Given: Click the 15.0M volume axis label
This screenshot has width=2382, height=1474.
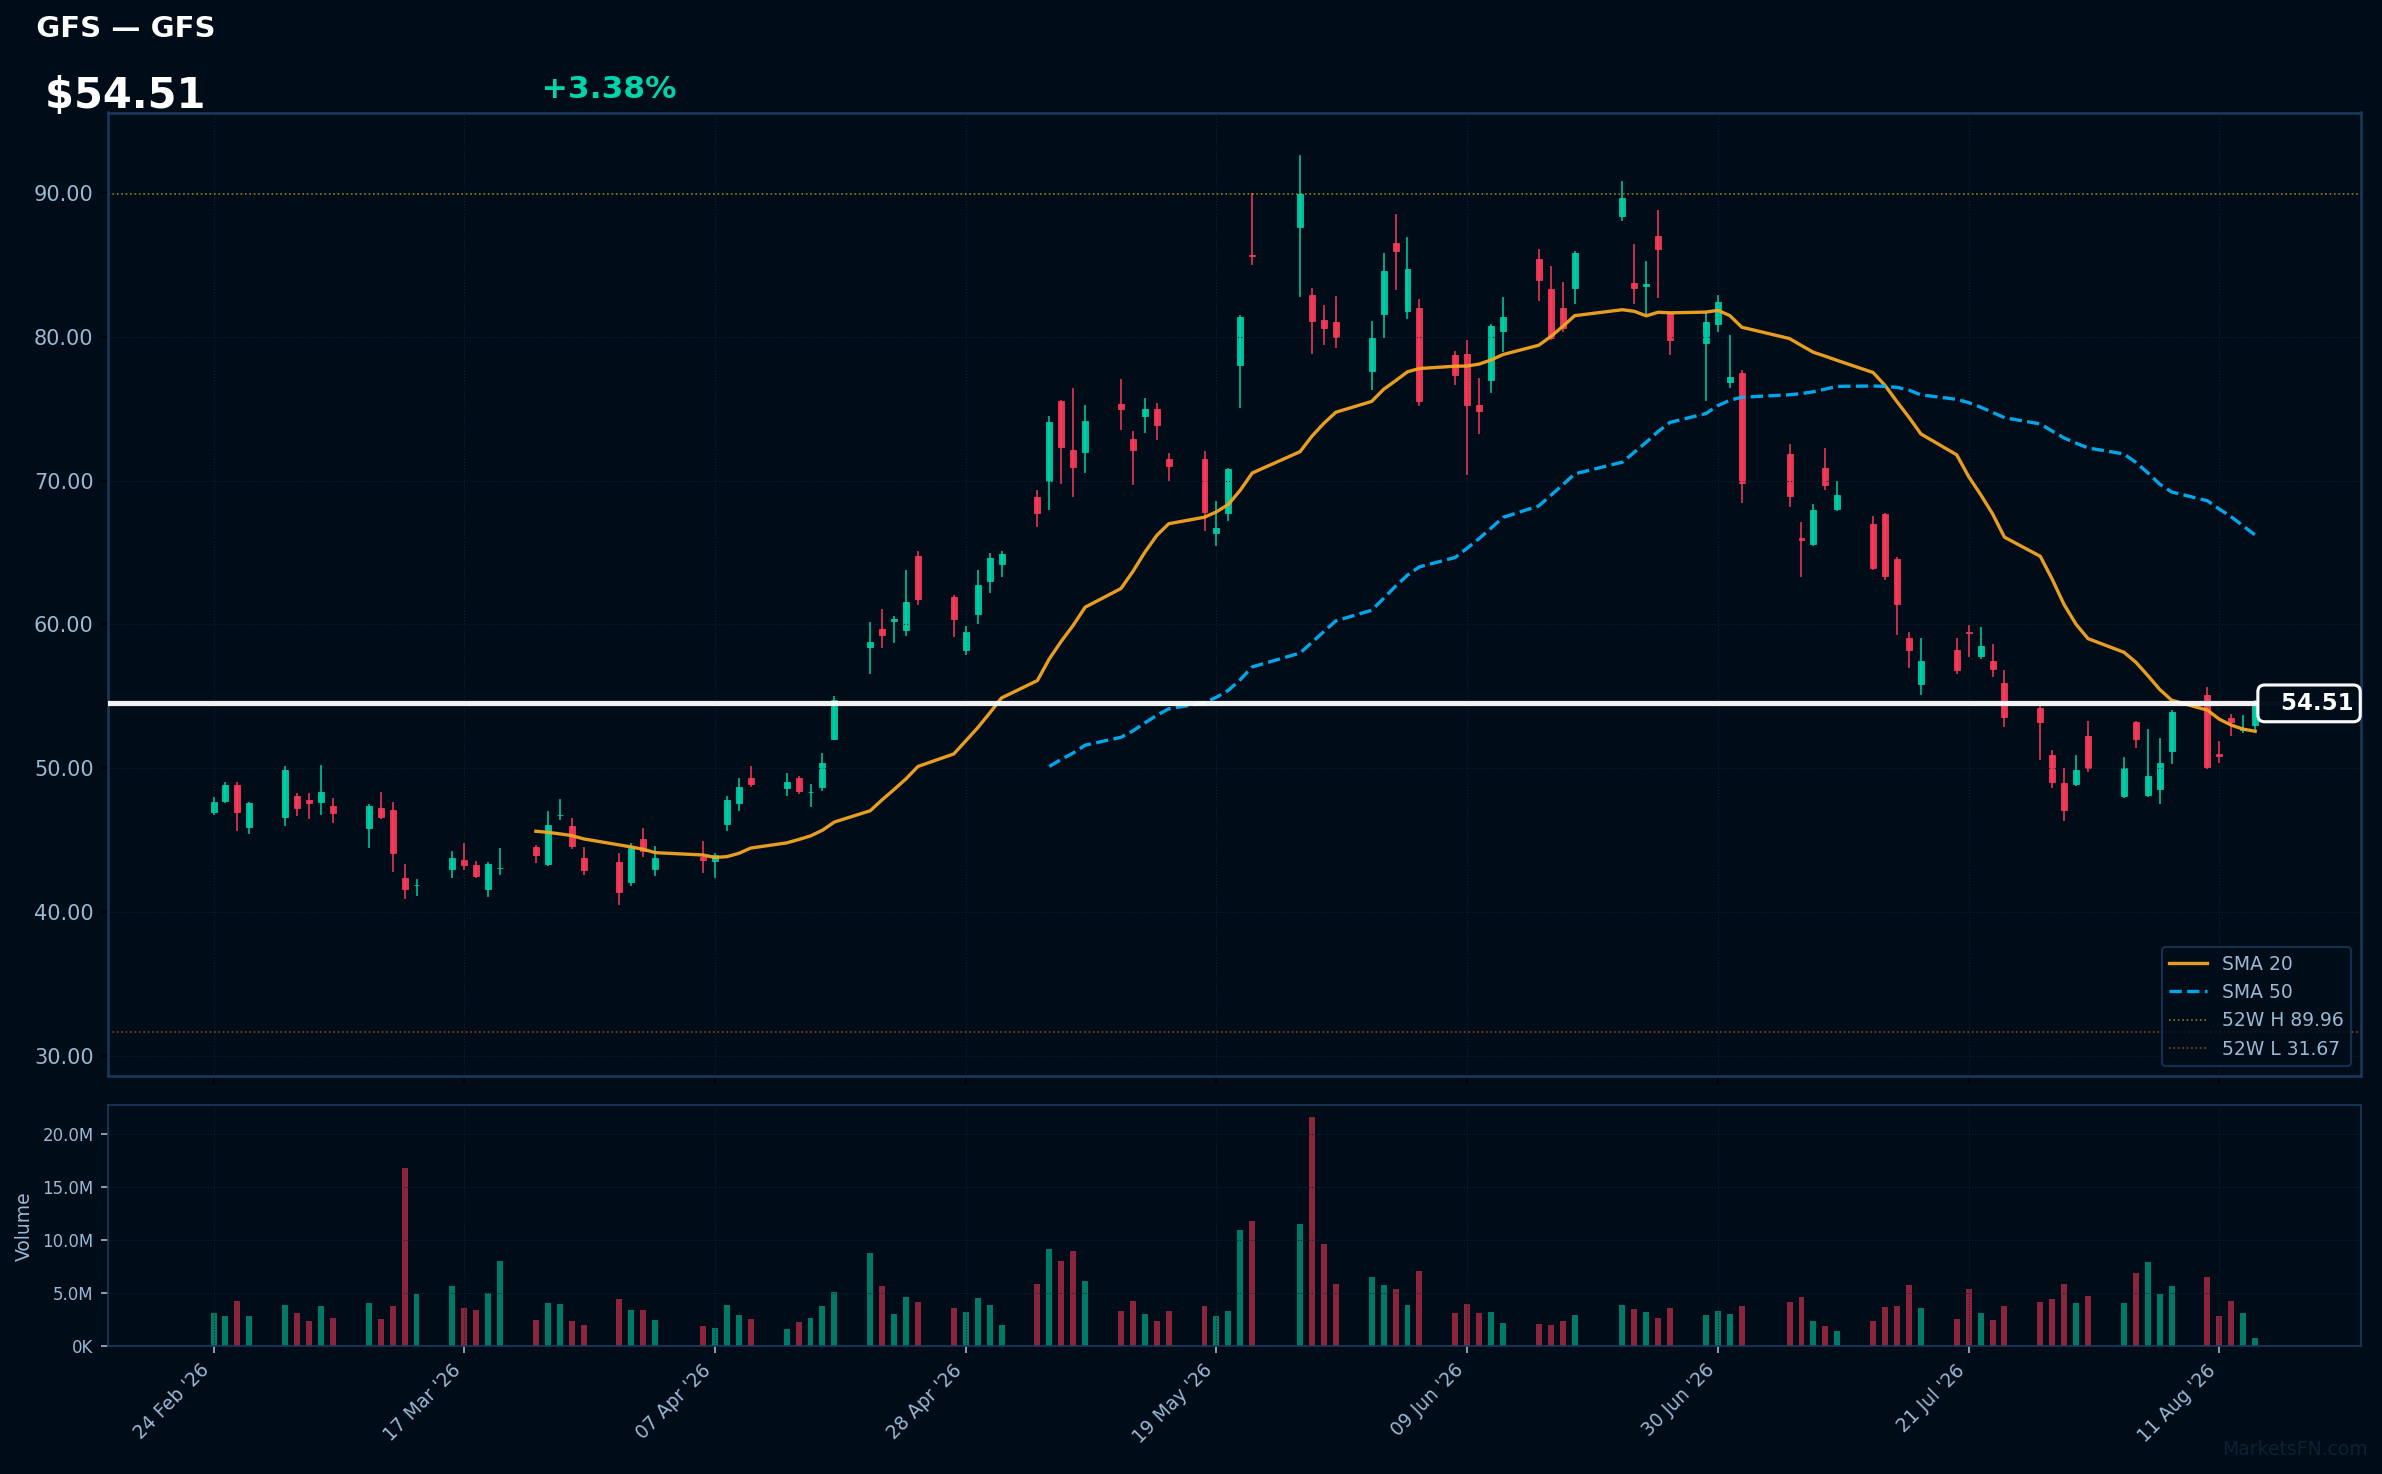Looking at the screenshot, I should click(x=68, y=1188).
